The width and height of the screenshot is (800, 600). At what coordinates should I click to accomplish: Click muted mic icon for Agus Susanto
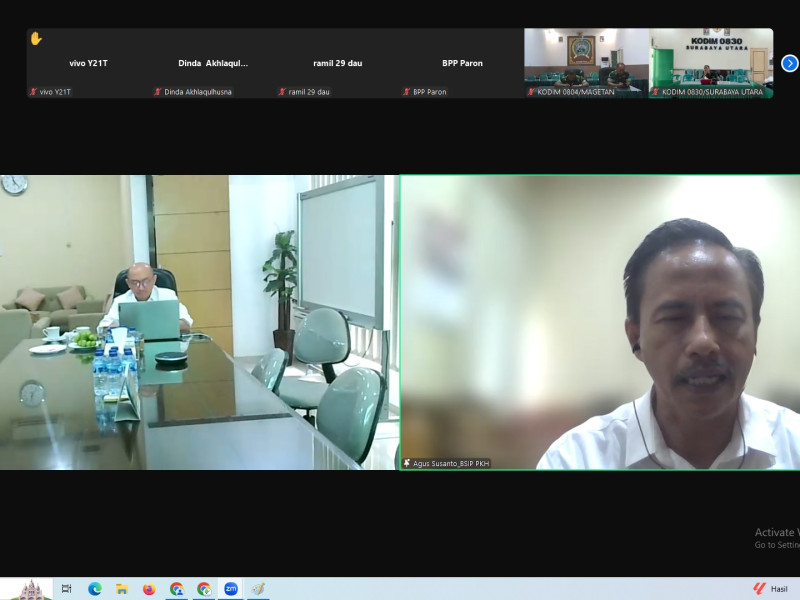[x=407, y=463]
